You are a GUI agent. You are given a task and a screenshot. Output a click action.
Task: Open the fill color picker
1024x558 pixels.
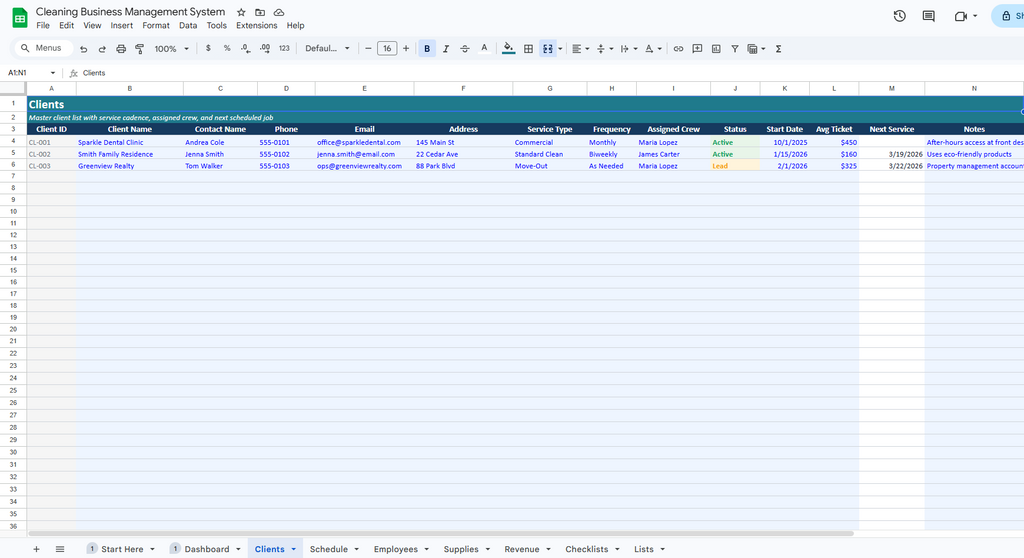[x=508, y=48]
